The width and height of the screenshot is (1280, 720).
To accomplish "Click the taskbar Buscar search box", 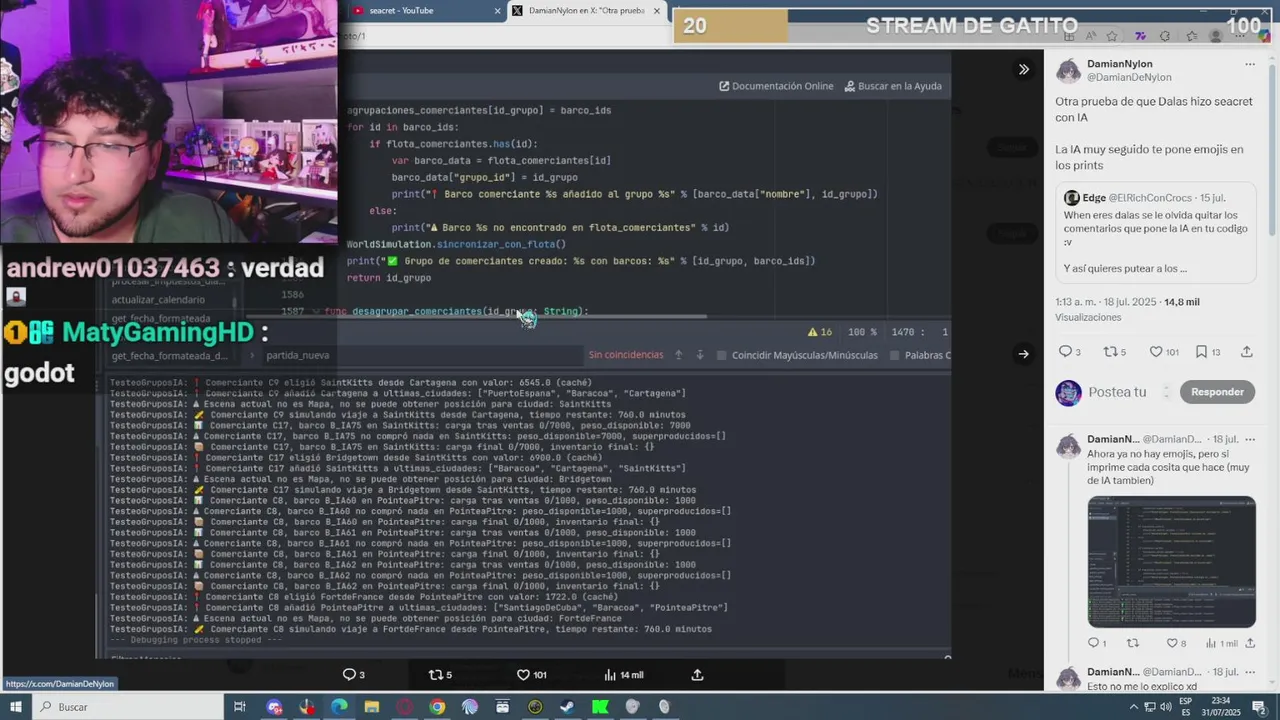I will coord(128,707).
